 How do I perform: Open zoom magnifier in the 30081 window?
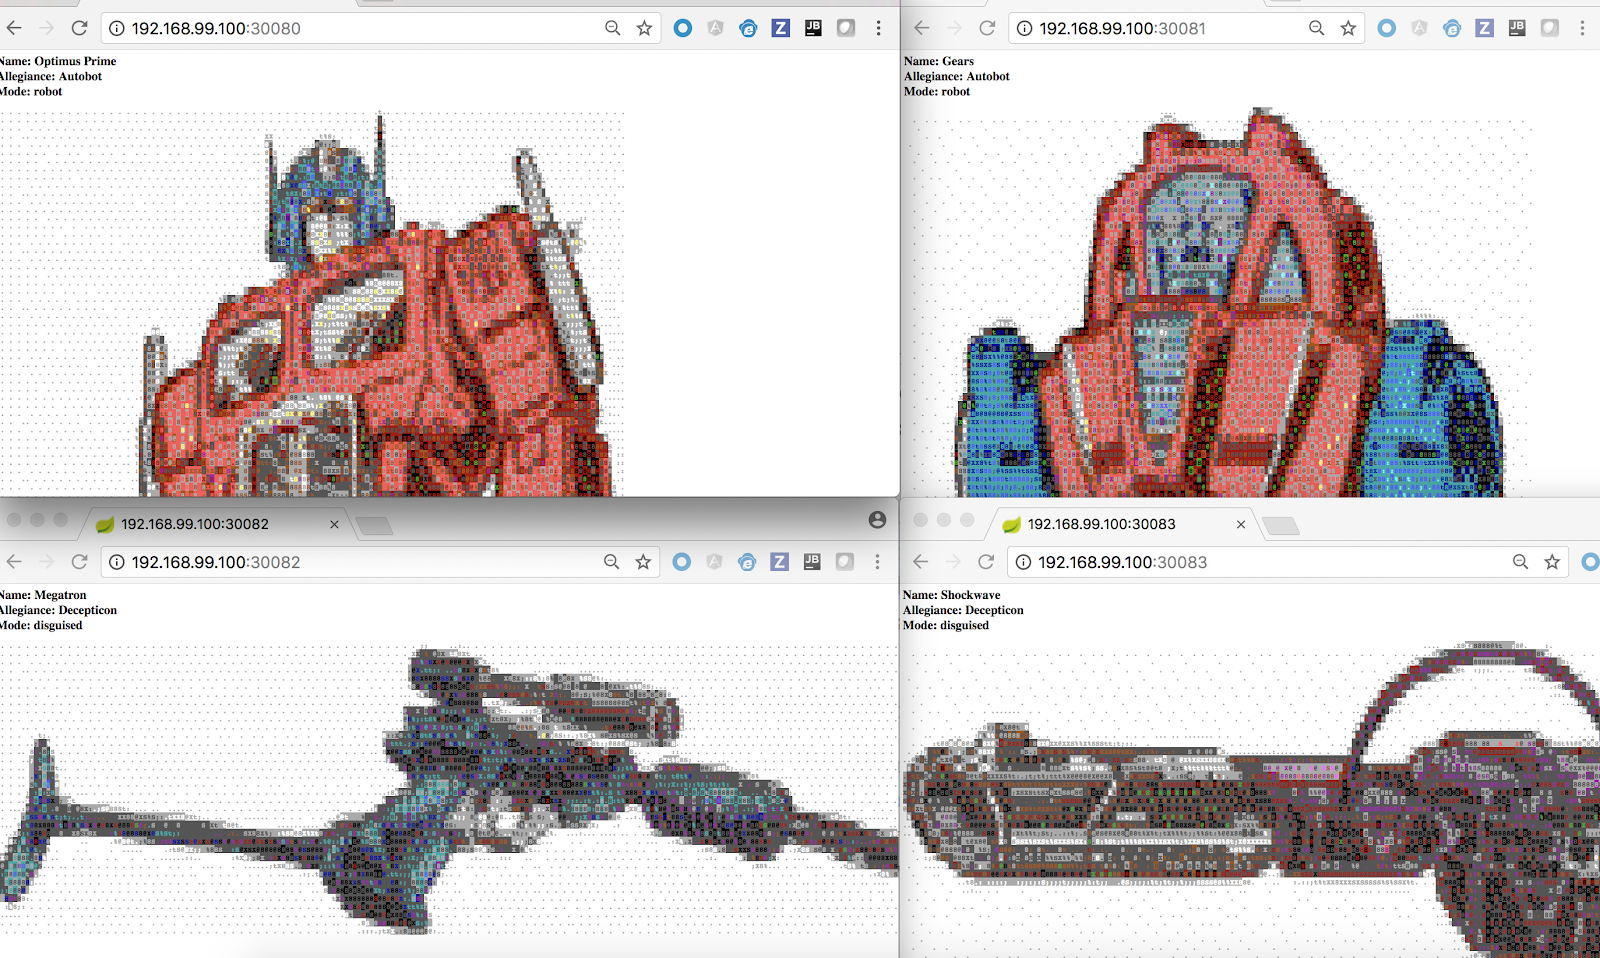pos(1317,28)
